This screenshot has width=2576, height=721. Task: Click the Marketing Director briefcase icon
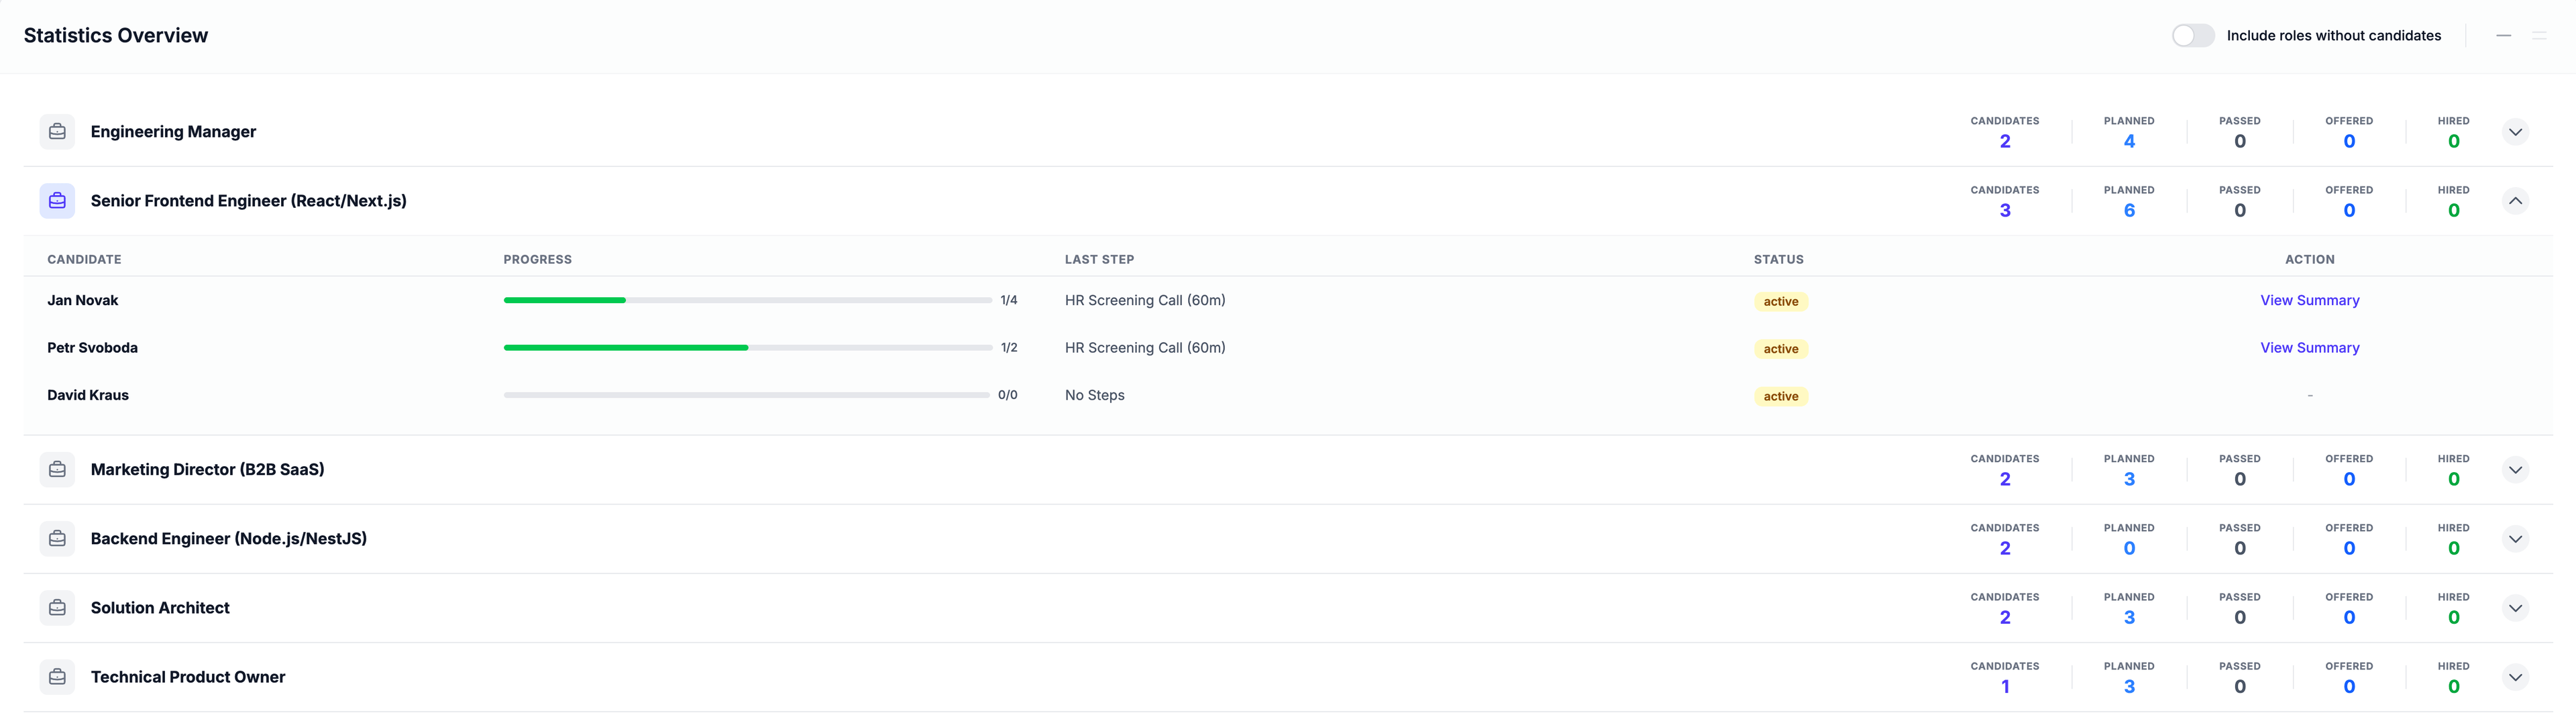coord(57,470)
